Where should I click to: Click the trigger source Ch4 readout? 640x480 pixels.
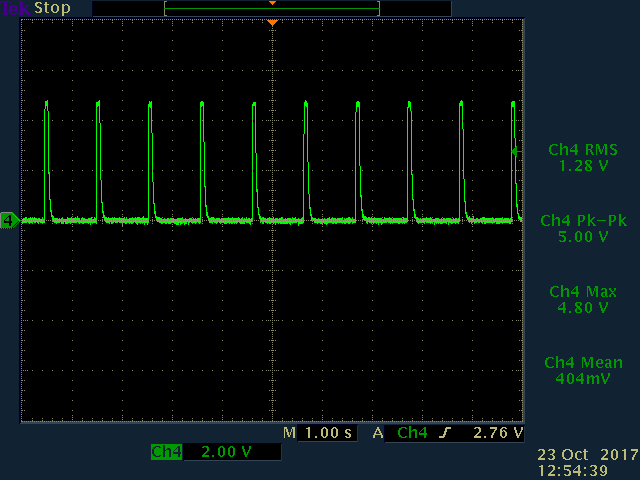tap(412, 433)
